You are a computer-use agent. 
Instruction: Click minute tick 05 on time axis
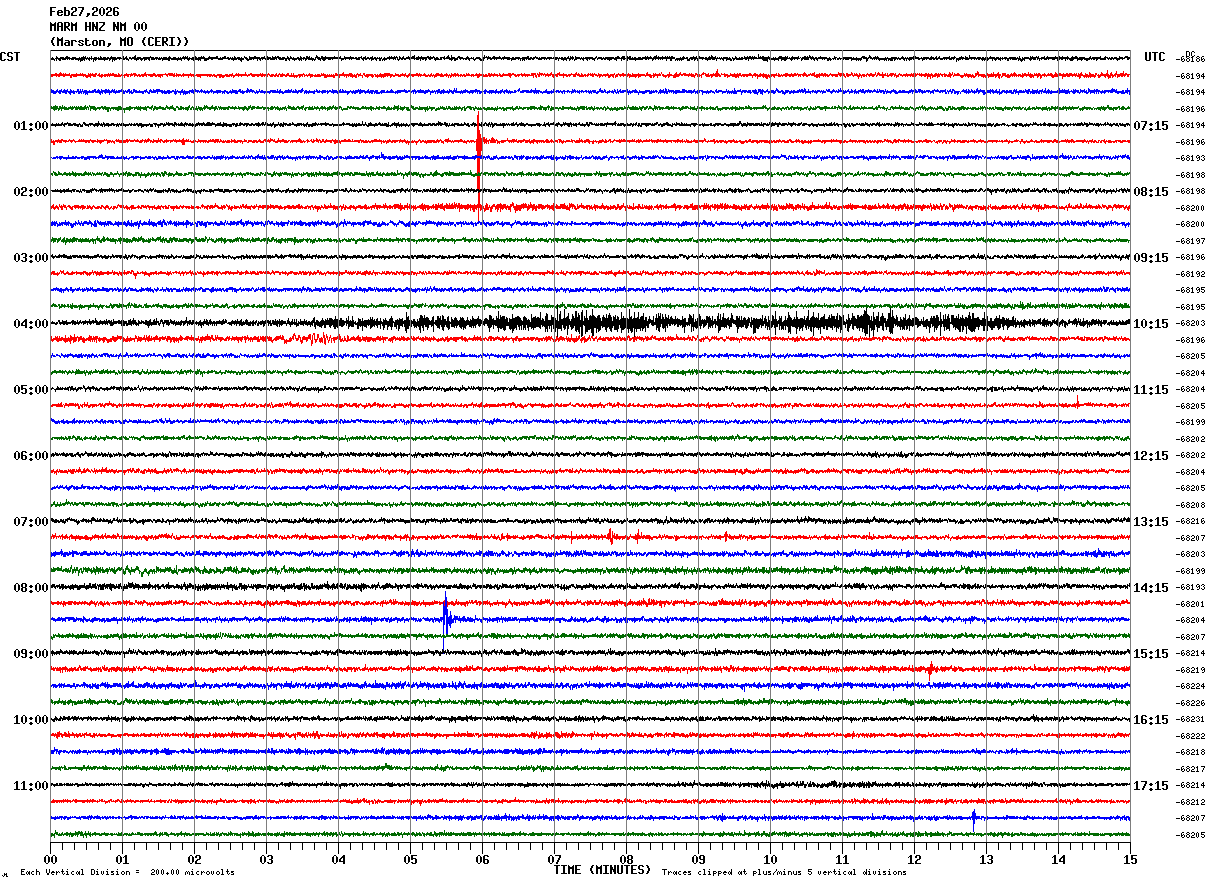click(x=410, y=859)
